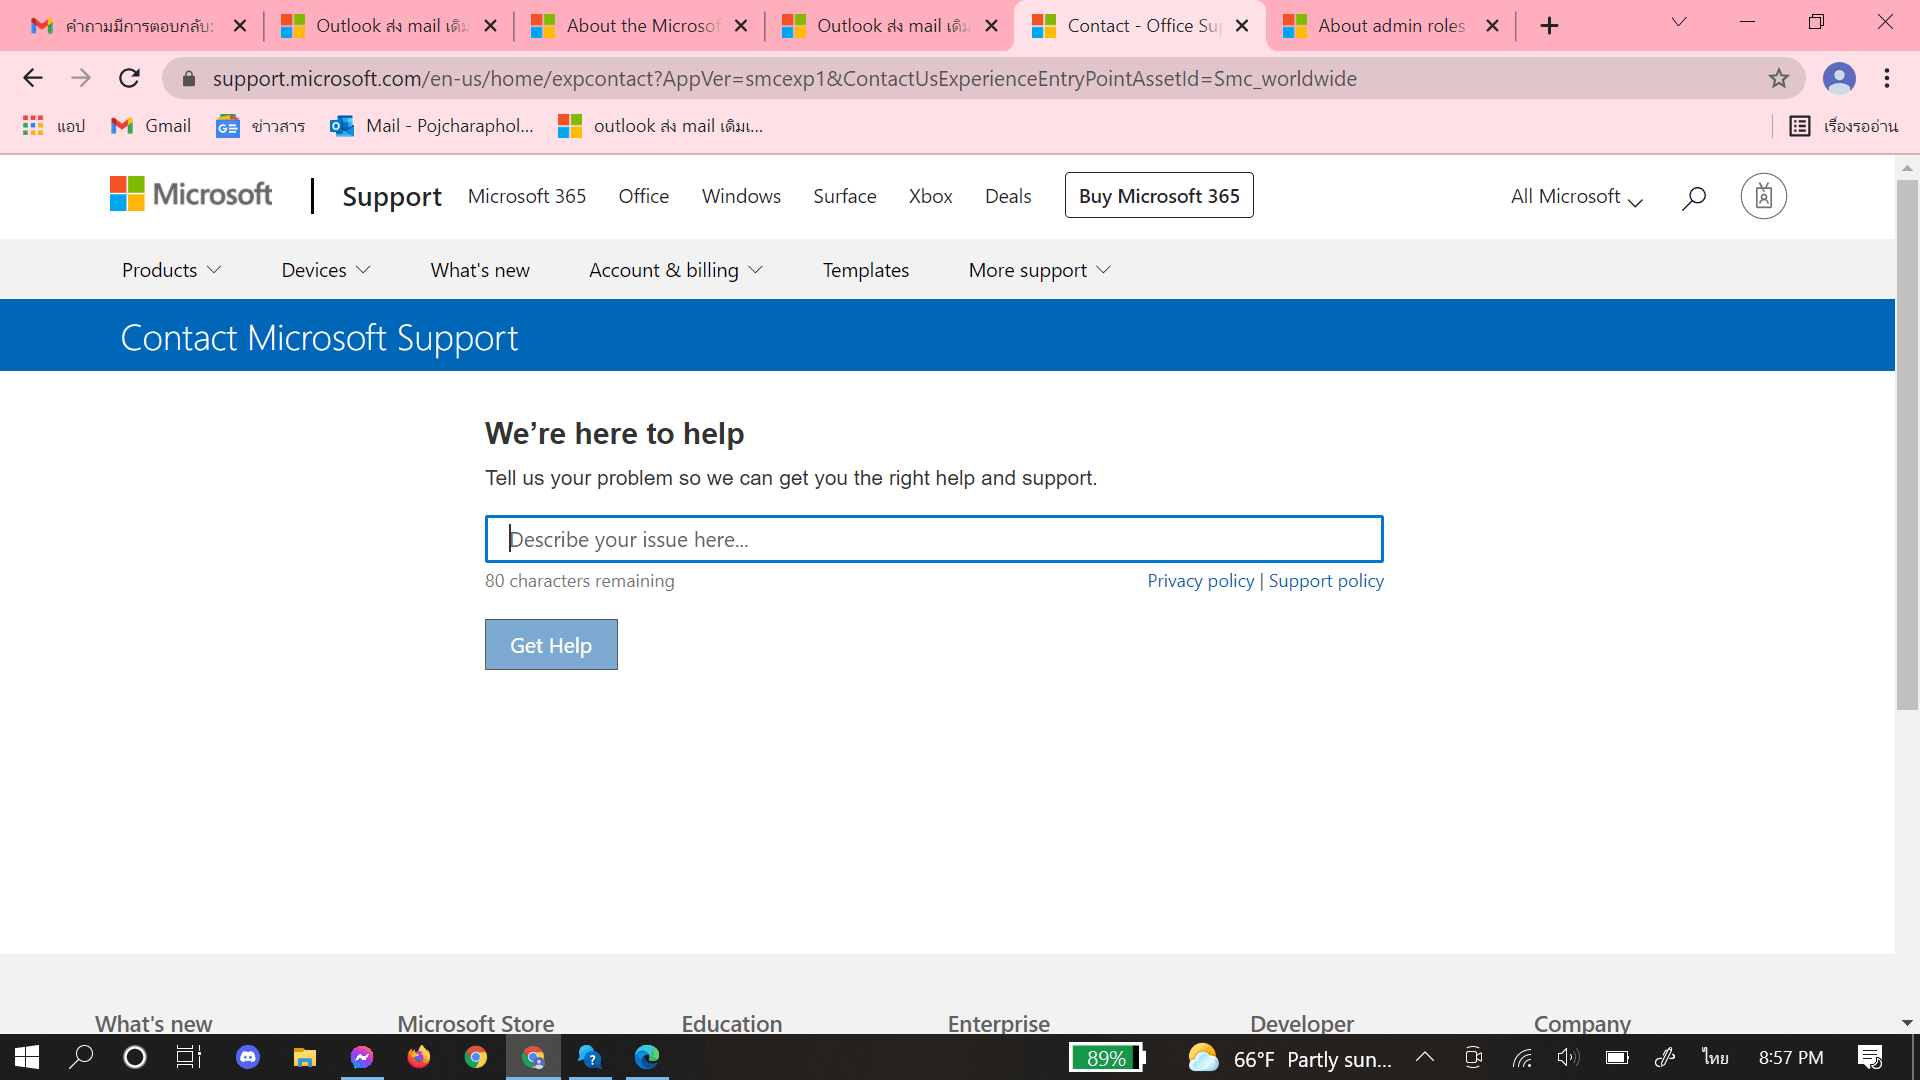Open the site search magnifier icon
The height and width of the screenshot is (1080, 1920).
click(1693, 198)
